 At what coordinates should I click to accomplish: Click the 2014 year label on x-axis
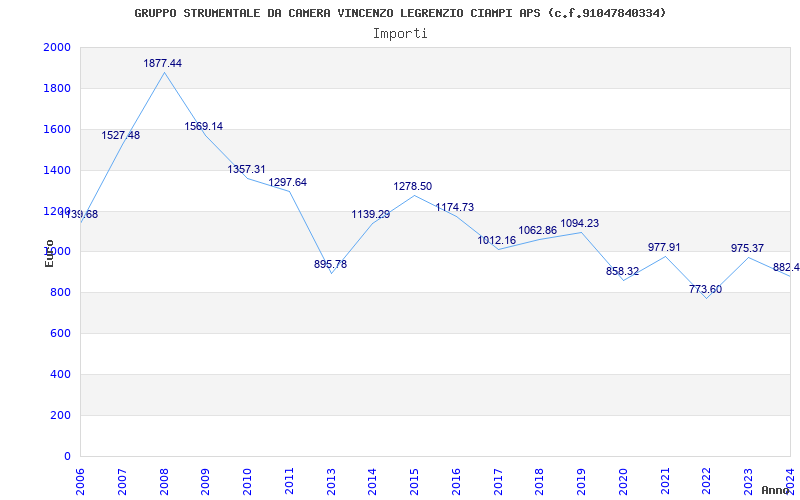coord(372,482)
